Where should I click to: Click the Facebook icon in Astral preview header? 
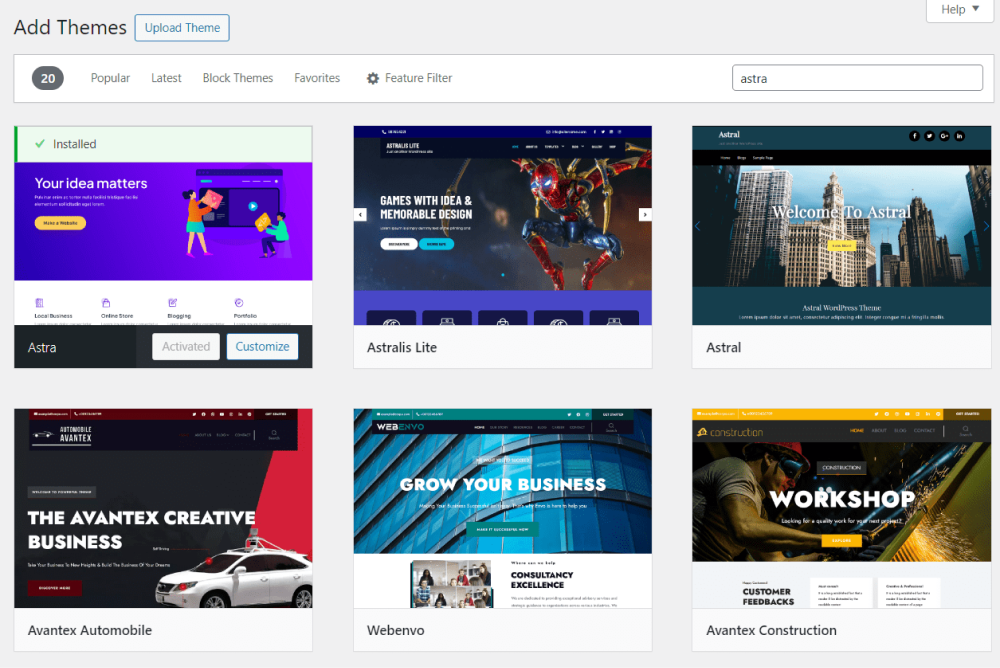[914, 136]
